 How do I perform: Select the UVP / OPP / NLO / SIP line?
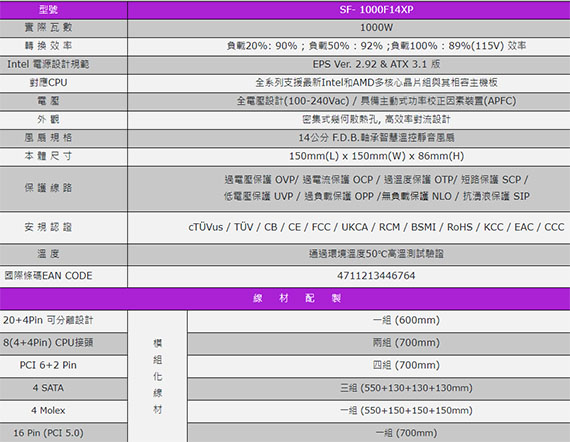376,196
